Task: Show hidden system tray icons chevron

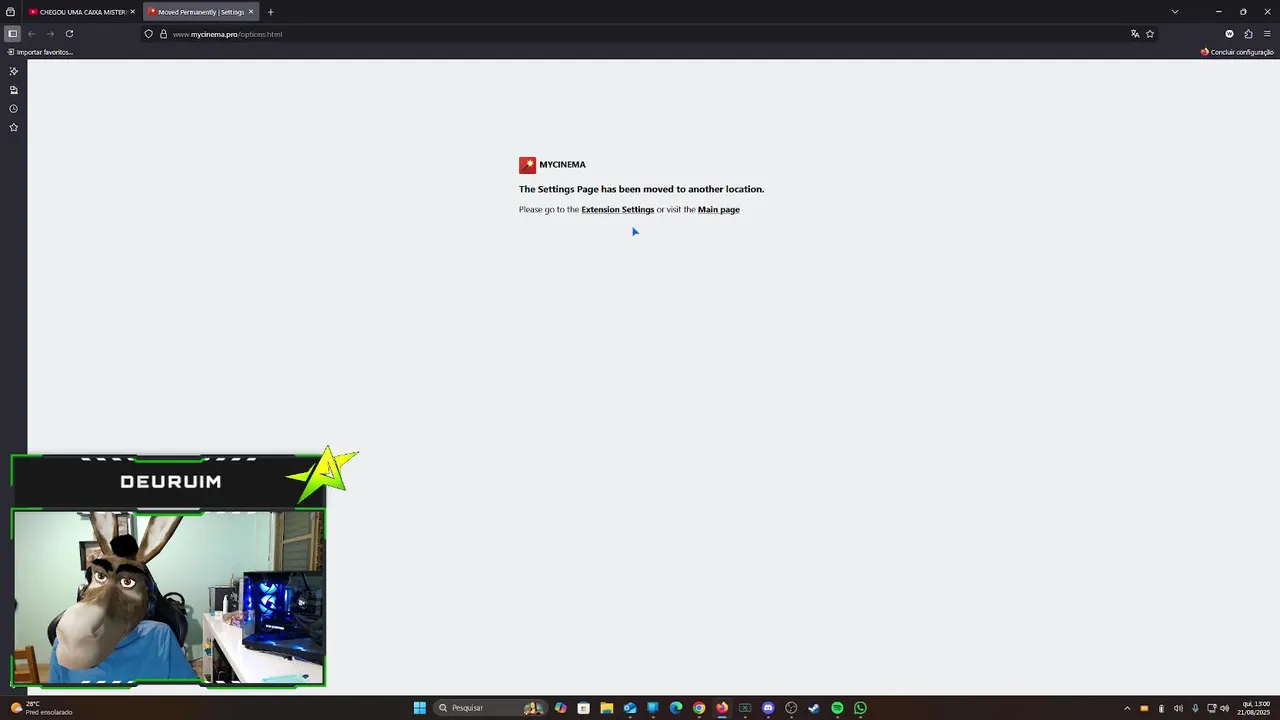Action: (1127, 708)
